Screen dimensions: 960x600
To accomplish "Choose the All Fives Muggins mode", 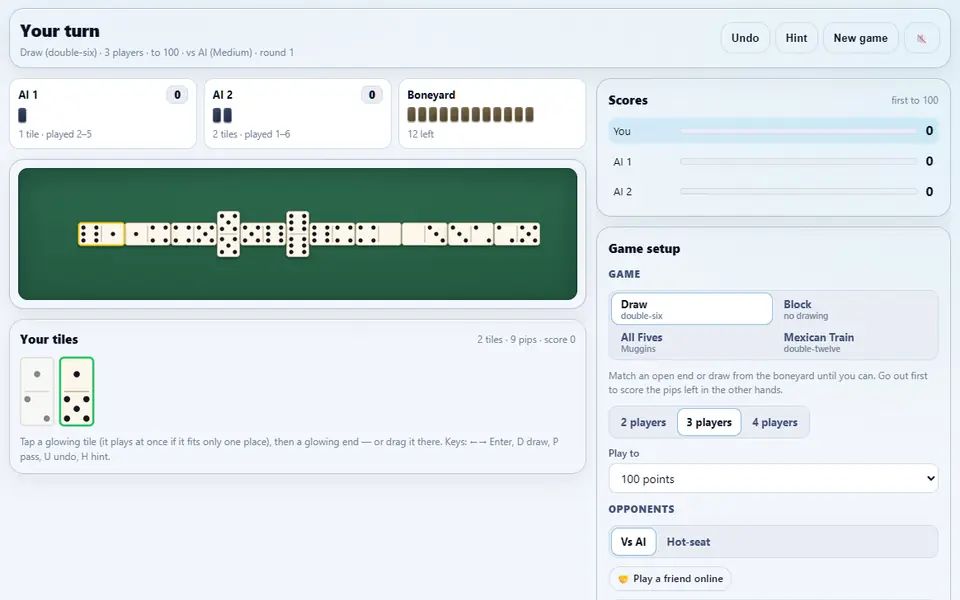I will 692,342.
